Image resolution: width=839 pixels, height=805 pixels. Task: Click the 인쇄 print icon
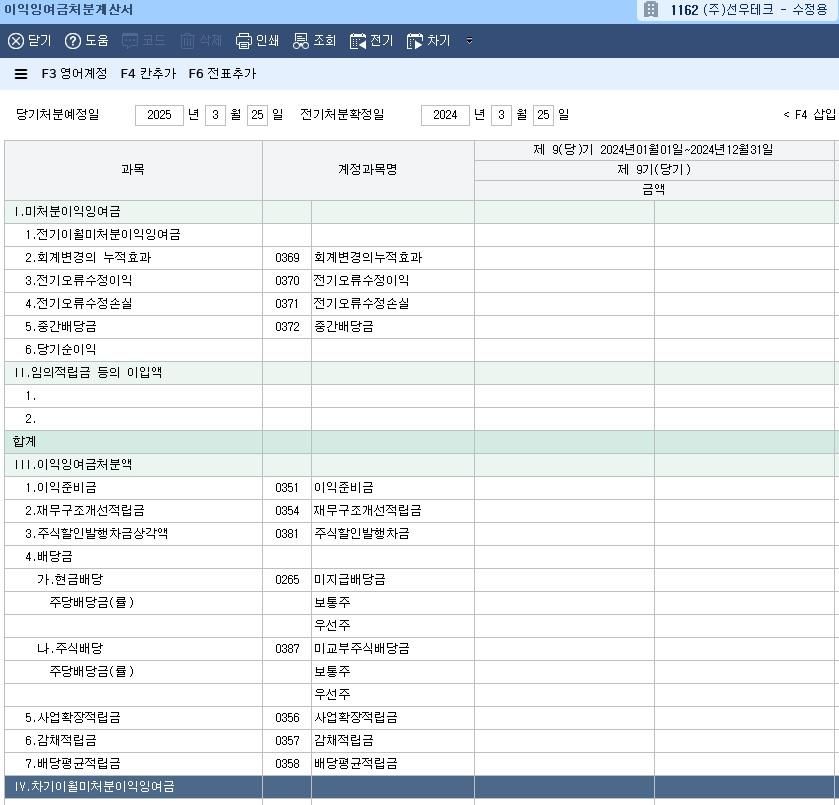pyautogui.click(x=244, y=41)
